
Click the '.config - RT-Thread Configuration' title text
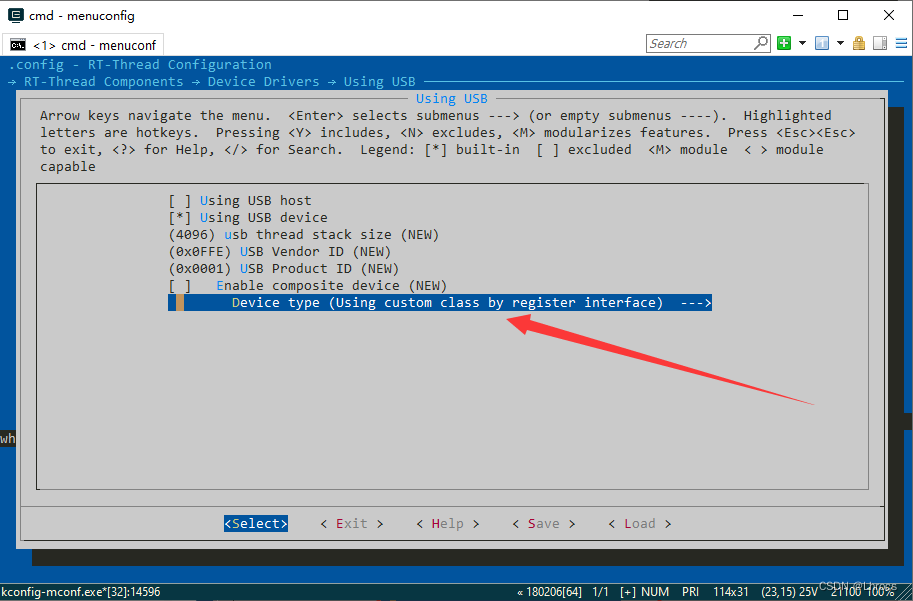coord(140,65)
